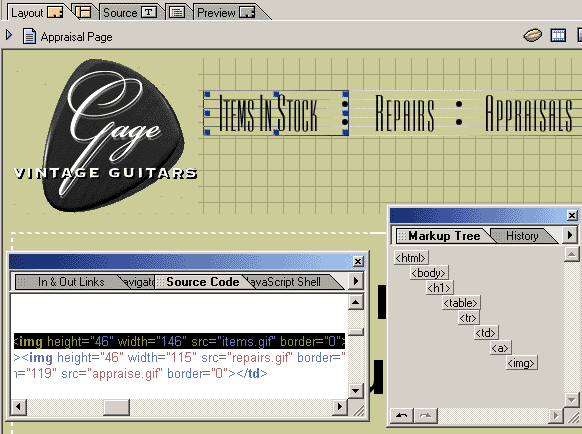This screenshot has height=434, width=582.
Task: Open the Source Code palette flyout menu arrow
Action: 356,281
